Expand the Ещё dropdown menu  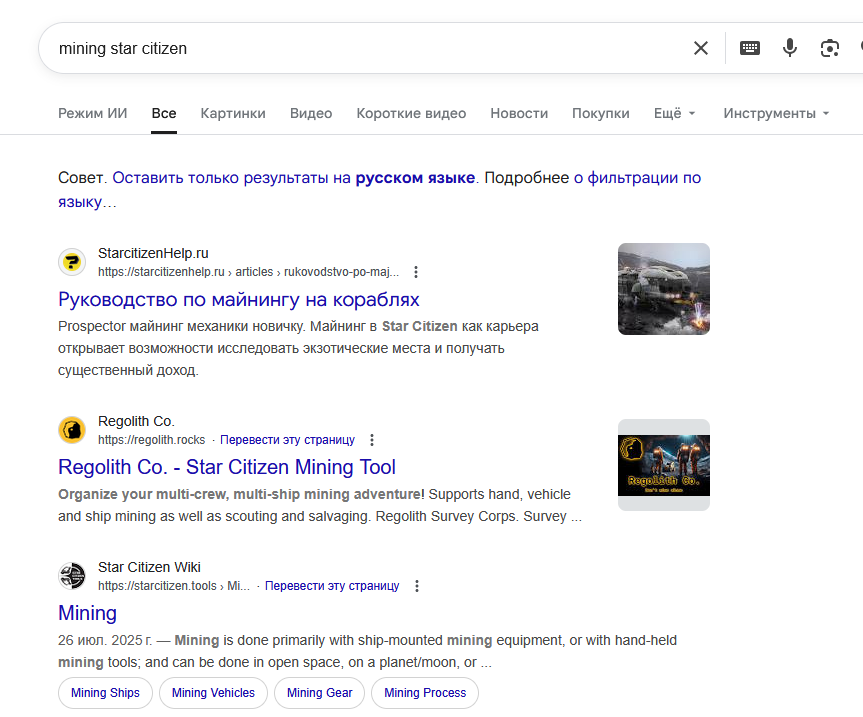[x=674, y=113]
